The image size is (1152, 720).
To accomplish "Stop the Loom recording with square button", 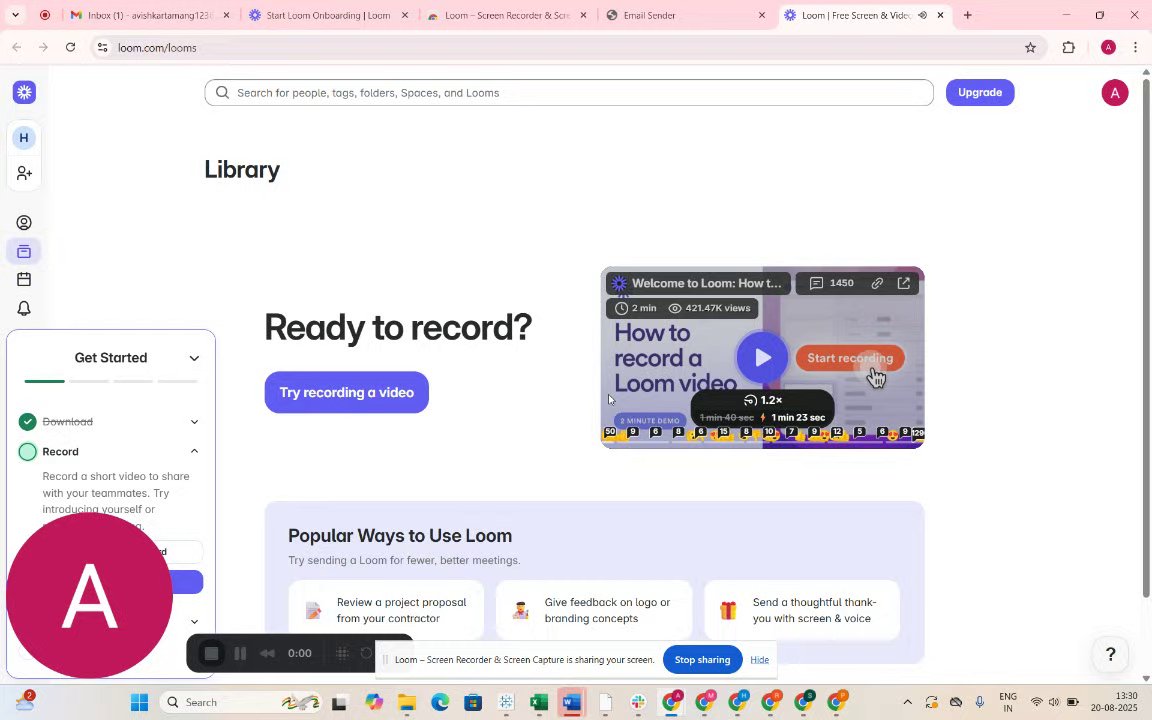I will click(212, 653).
